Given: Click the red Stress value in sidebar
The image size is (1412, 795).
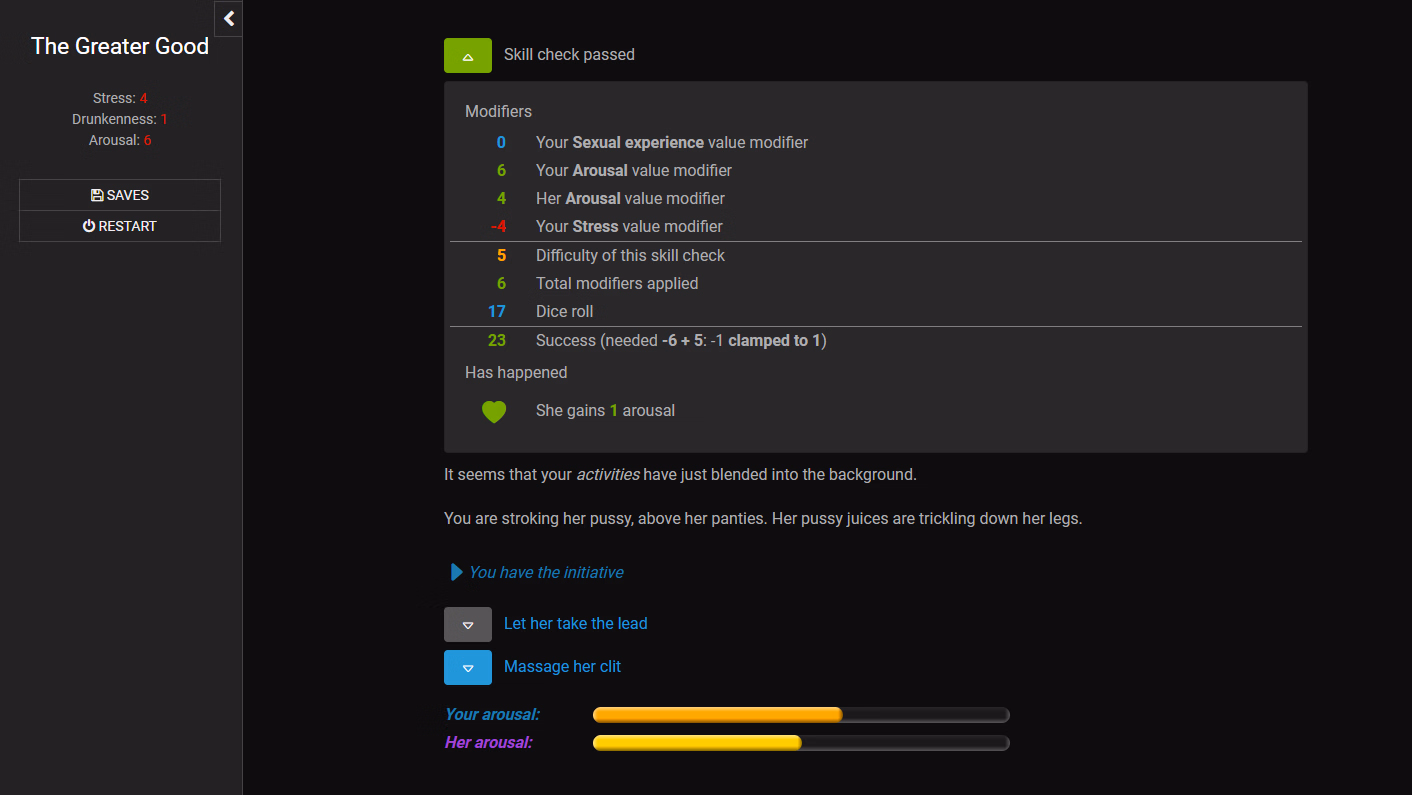Looking at the screenshot, I should pyautogui.click(x=143, y=97).
